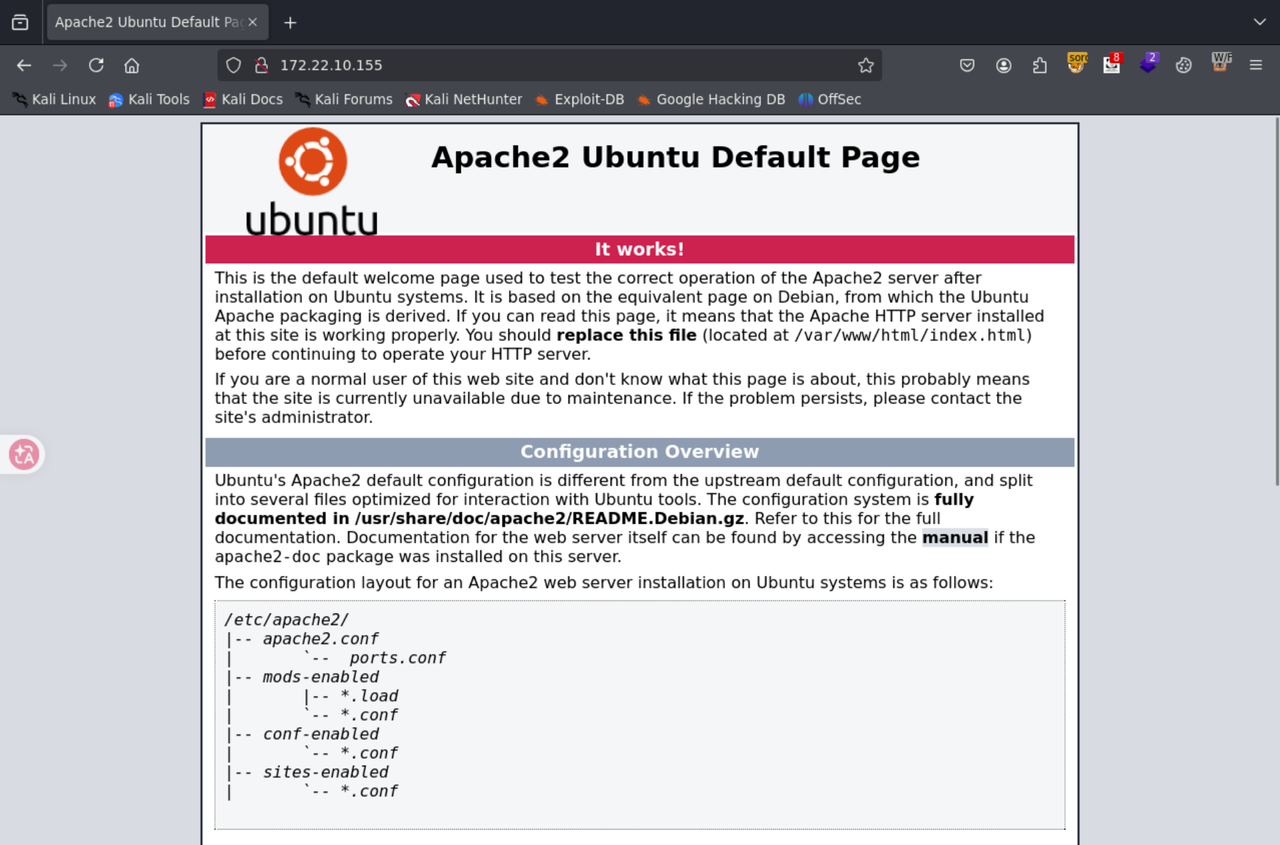The height and width of the screenshot is (845, 1280).
Task: Click the /etc/apache2/ line in tree
Action: point(286,620)
